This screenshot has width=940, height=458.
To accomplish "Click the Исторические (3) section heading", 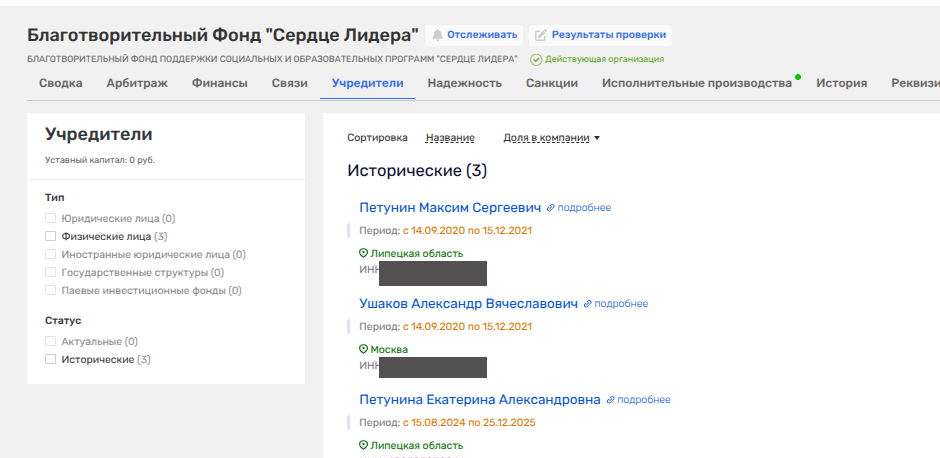I will pyautogui.click(x=417, y=171).
